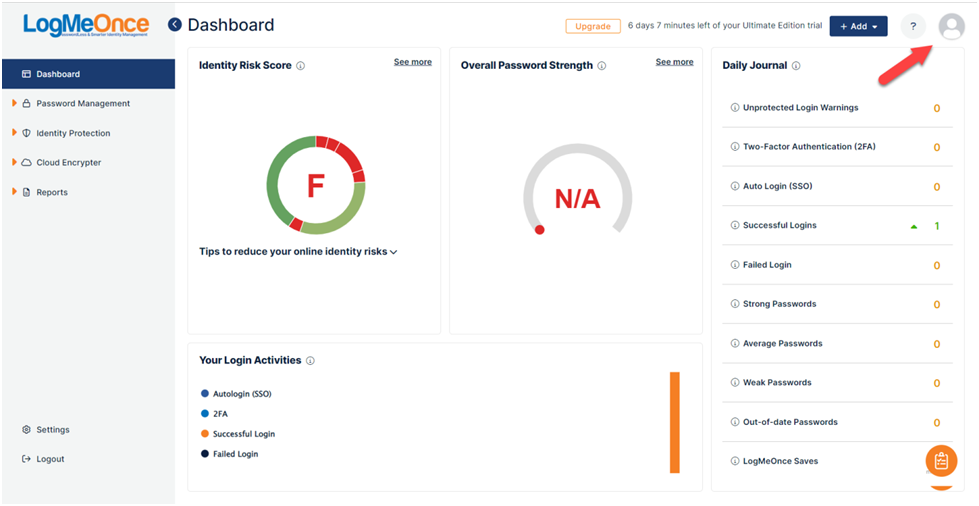Click info icon beside Out-of-date Passwords

735,422
